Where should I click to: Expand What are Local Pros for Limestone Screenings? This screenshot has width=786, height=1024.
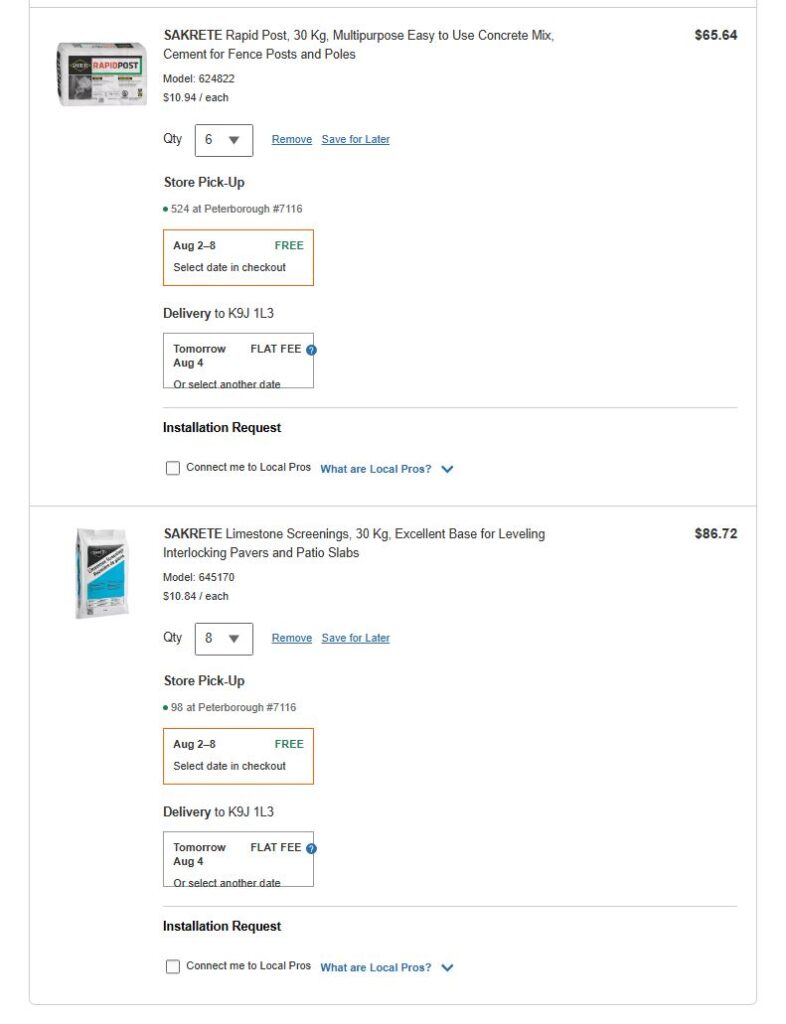(386, 968)
